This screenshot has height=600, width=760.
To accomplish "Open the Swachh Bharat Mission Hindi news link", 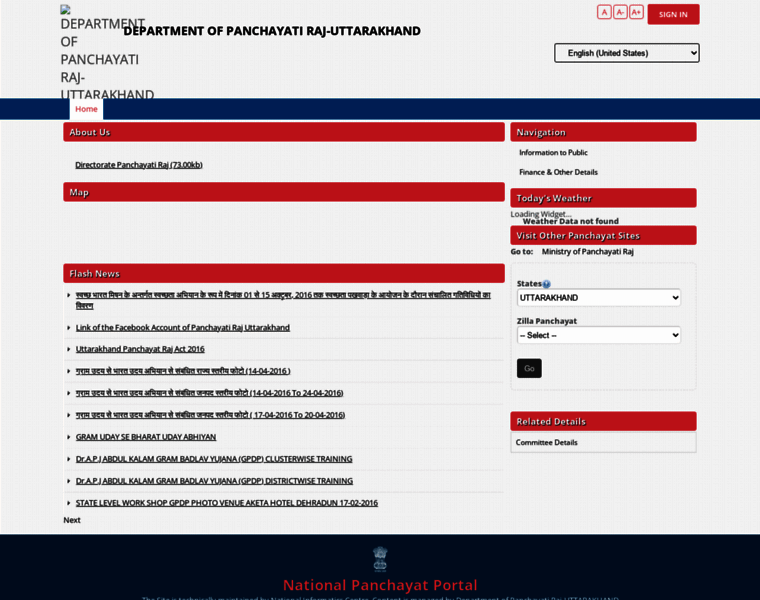I will (x=283, y=300).
